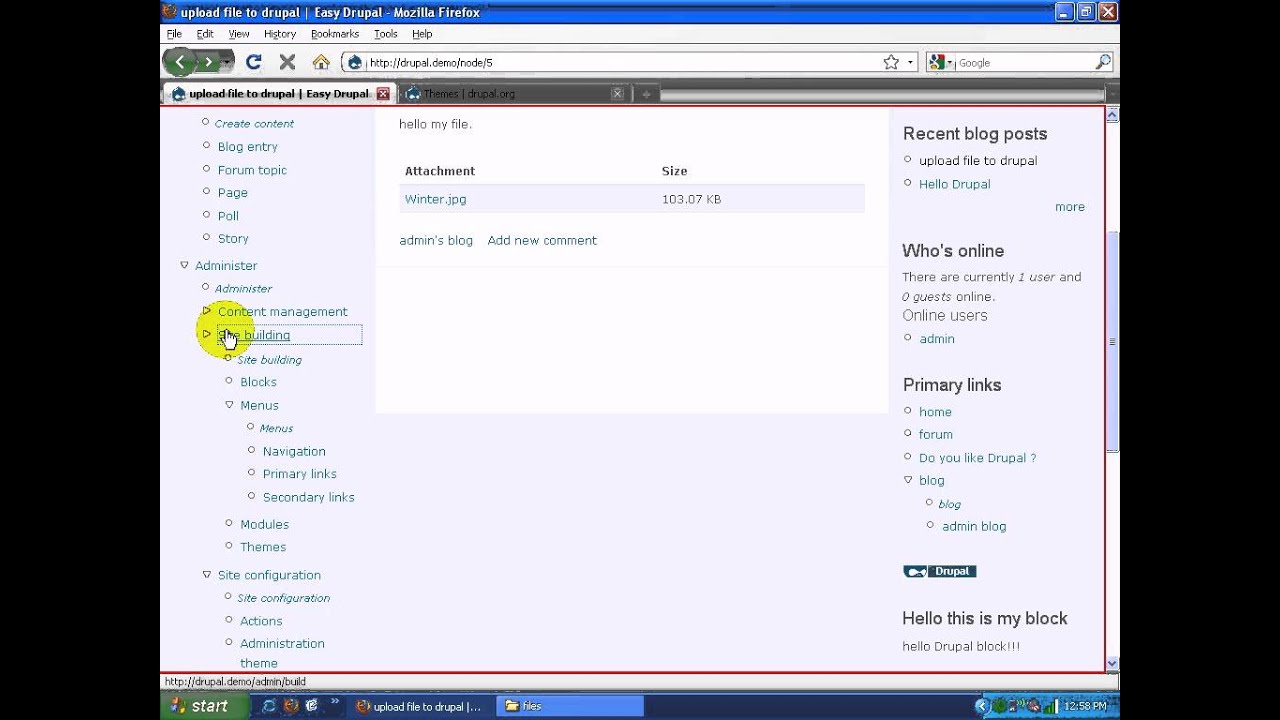
Task: Open the Primary links menu item
Action: click(299, 474)
